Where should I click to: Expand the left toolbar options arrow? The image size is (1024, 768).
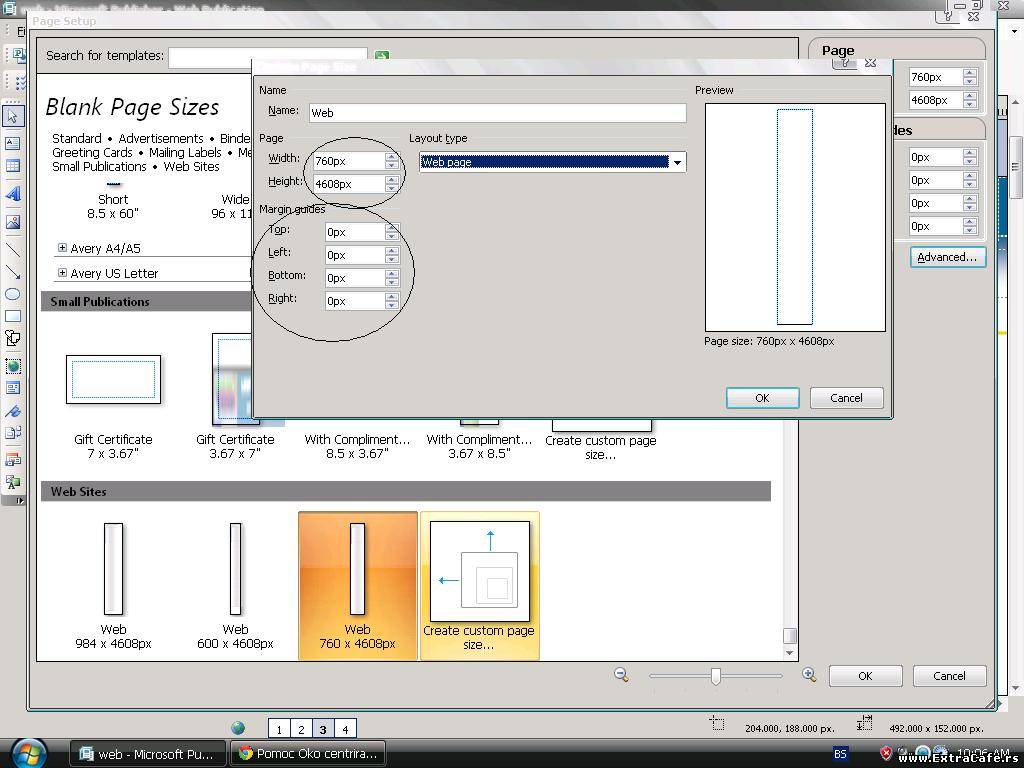point(20,500)
